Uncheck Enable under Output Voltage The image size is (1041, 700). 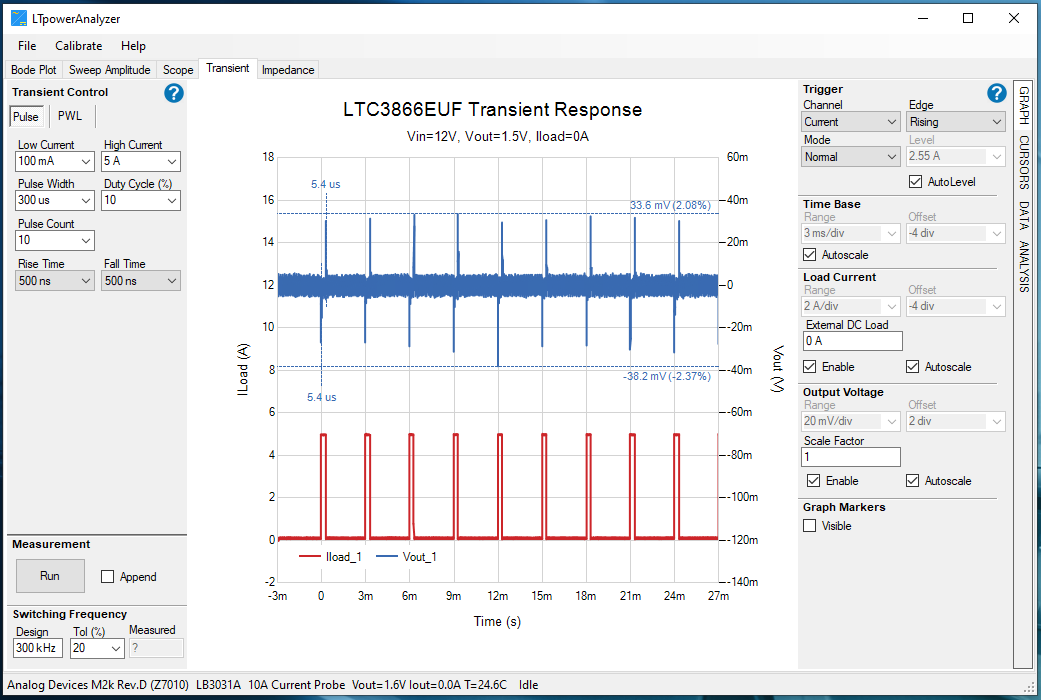point(815,480)
